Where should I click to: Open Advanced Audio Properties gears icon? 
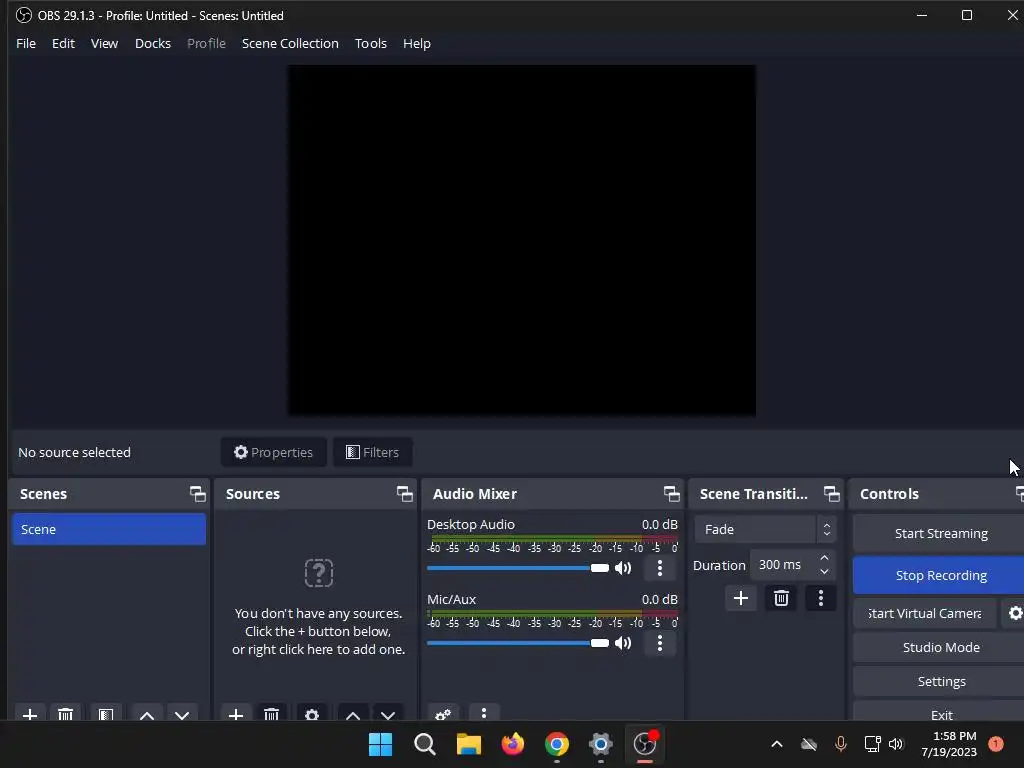[x=443, y=714]
